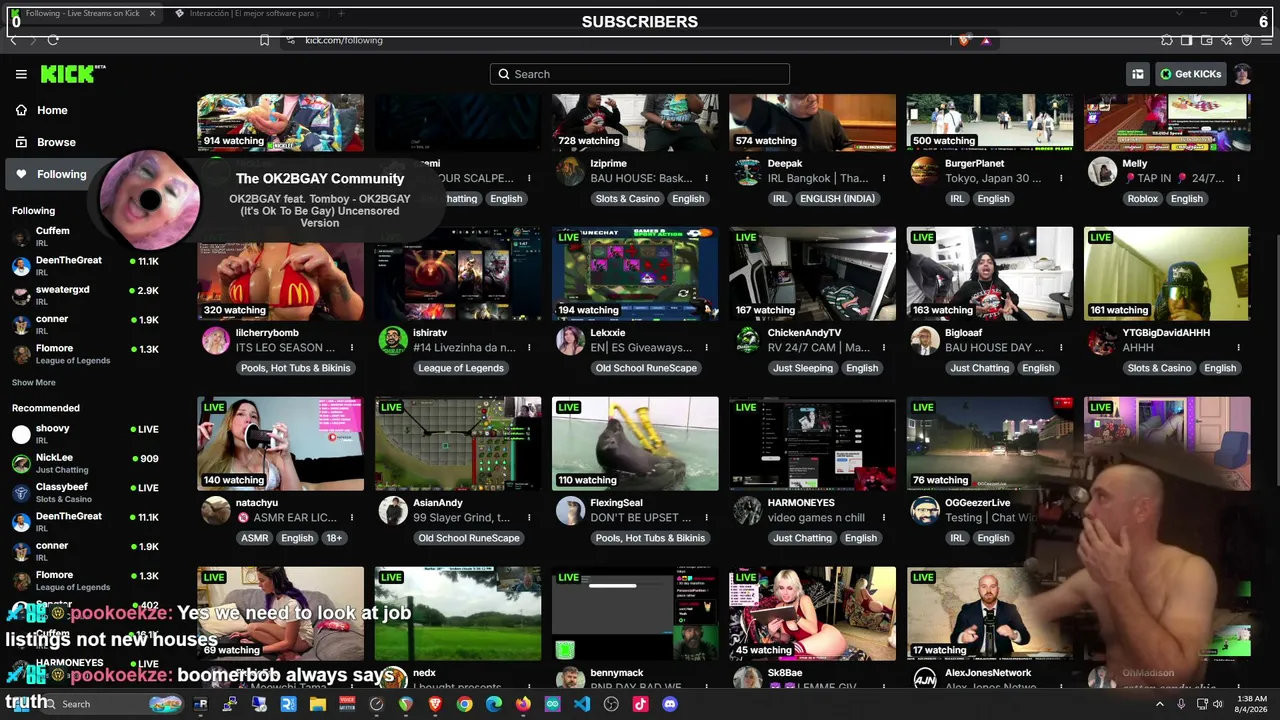Open Melly's channel avatar
The image size is (1280, 720).
point(1102,171)
